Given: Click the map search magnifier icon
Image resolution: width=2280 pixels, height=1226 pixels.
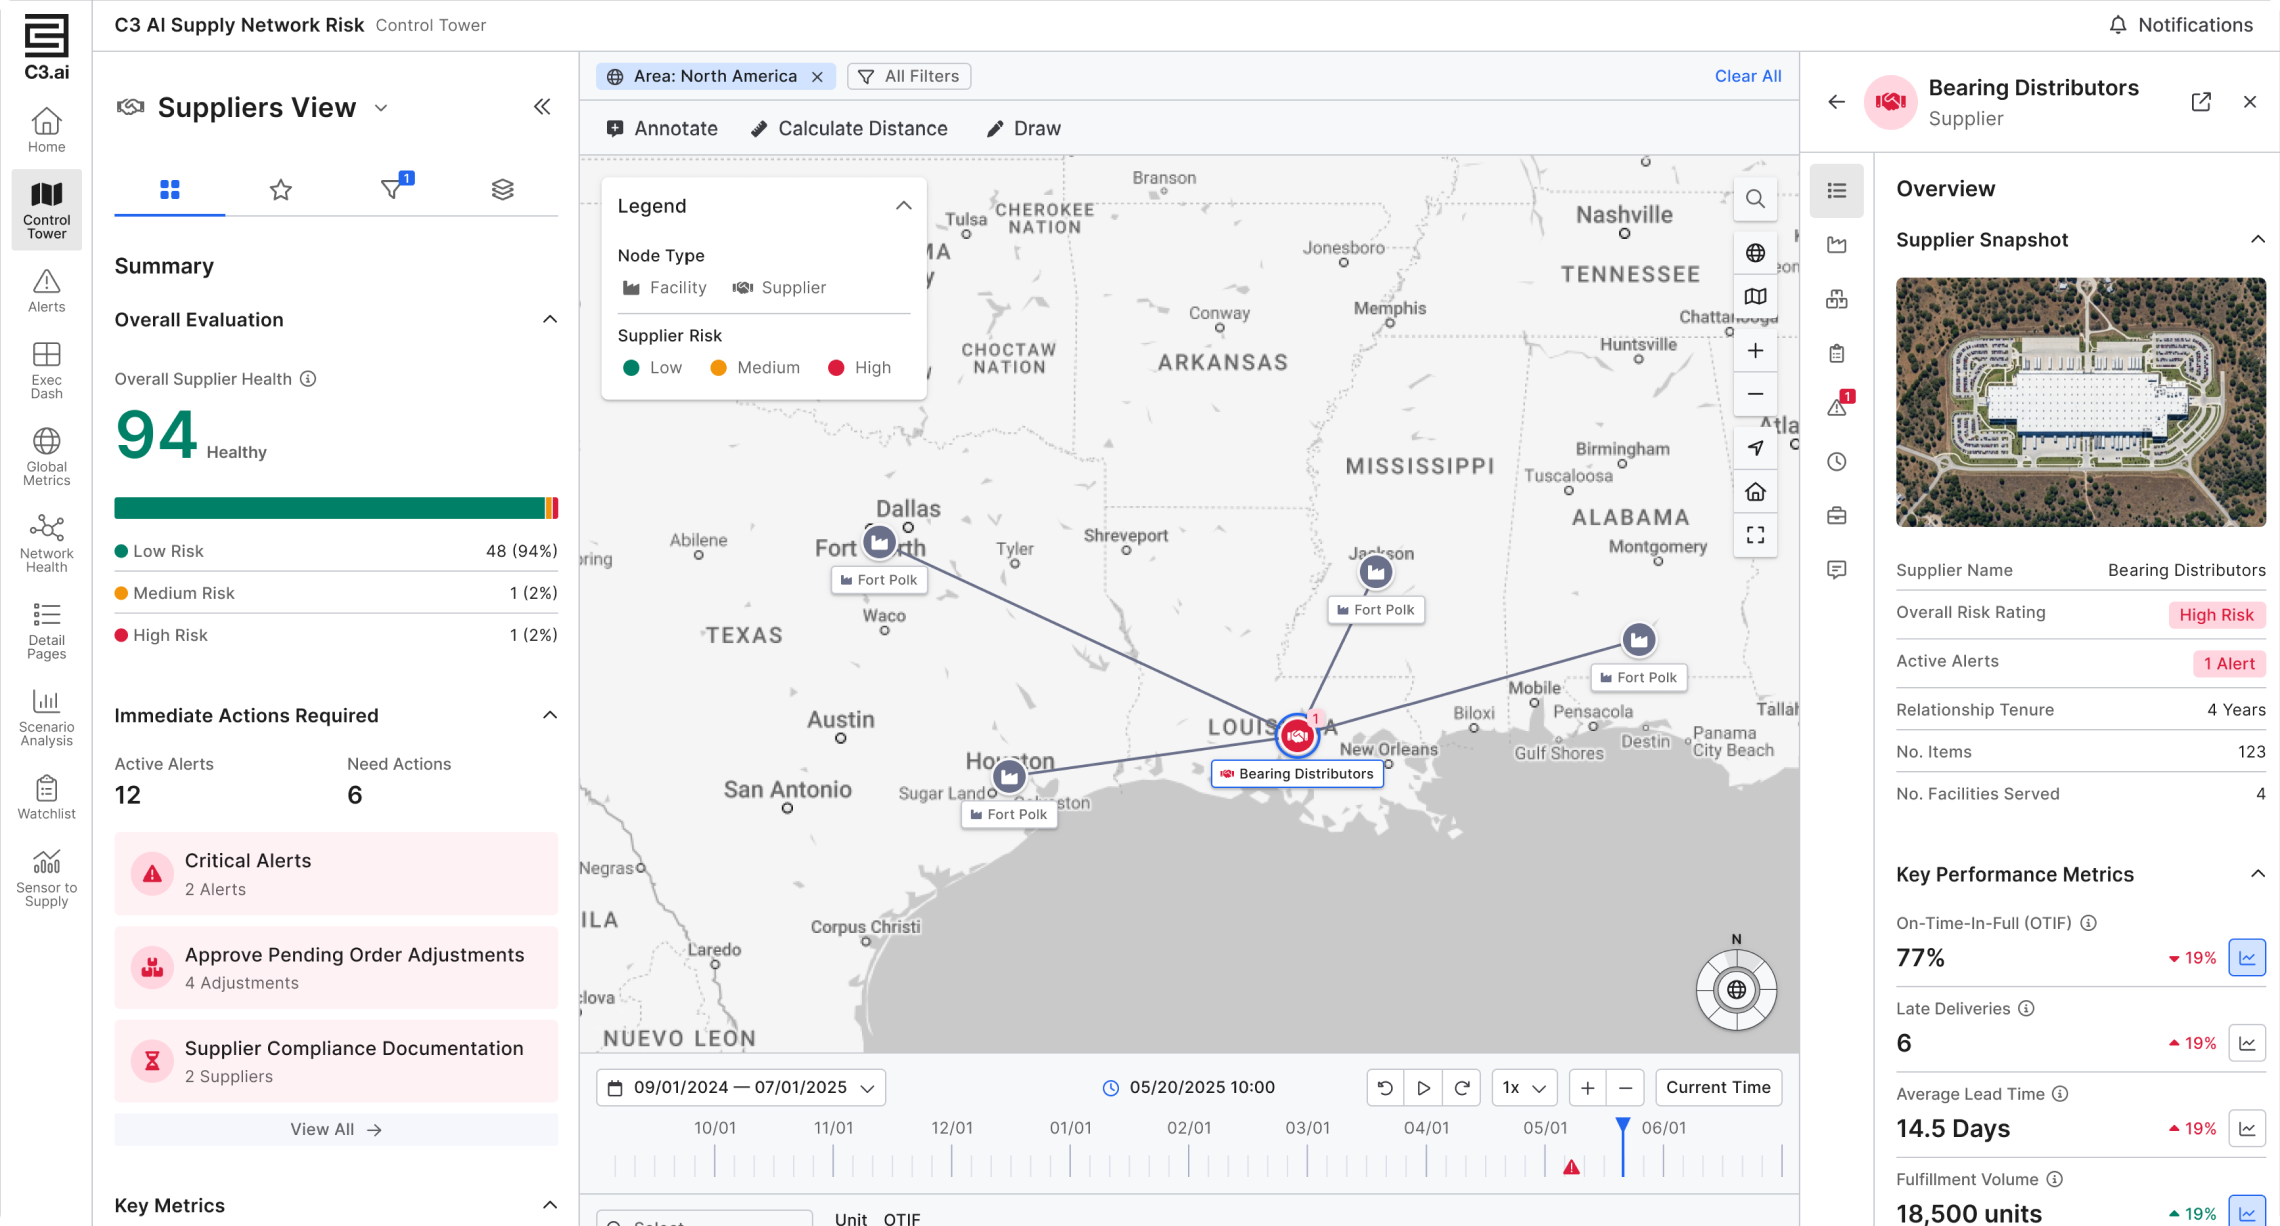Looking at the screenshot, I should (x=1755, y=199).
